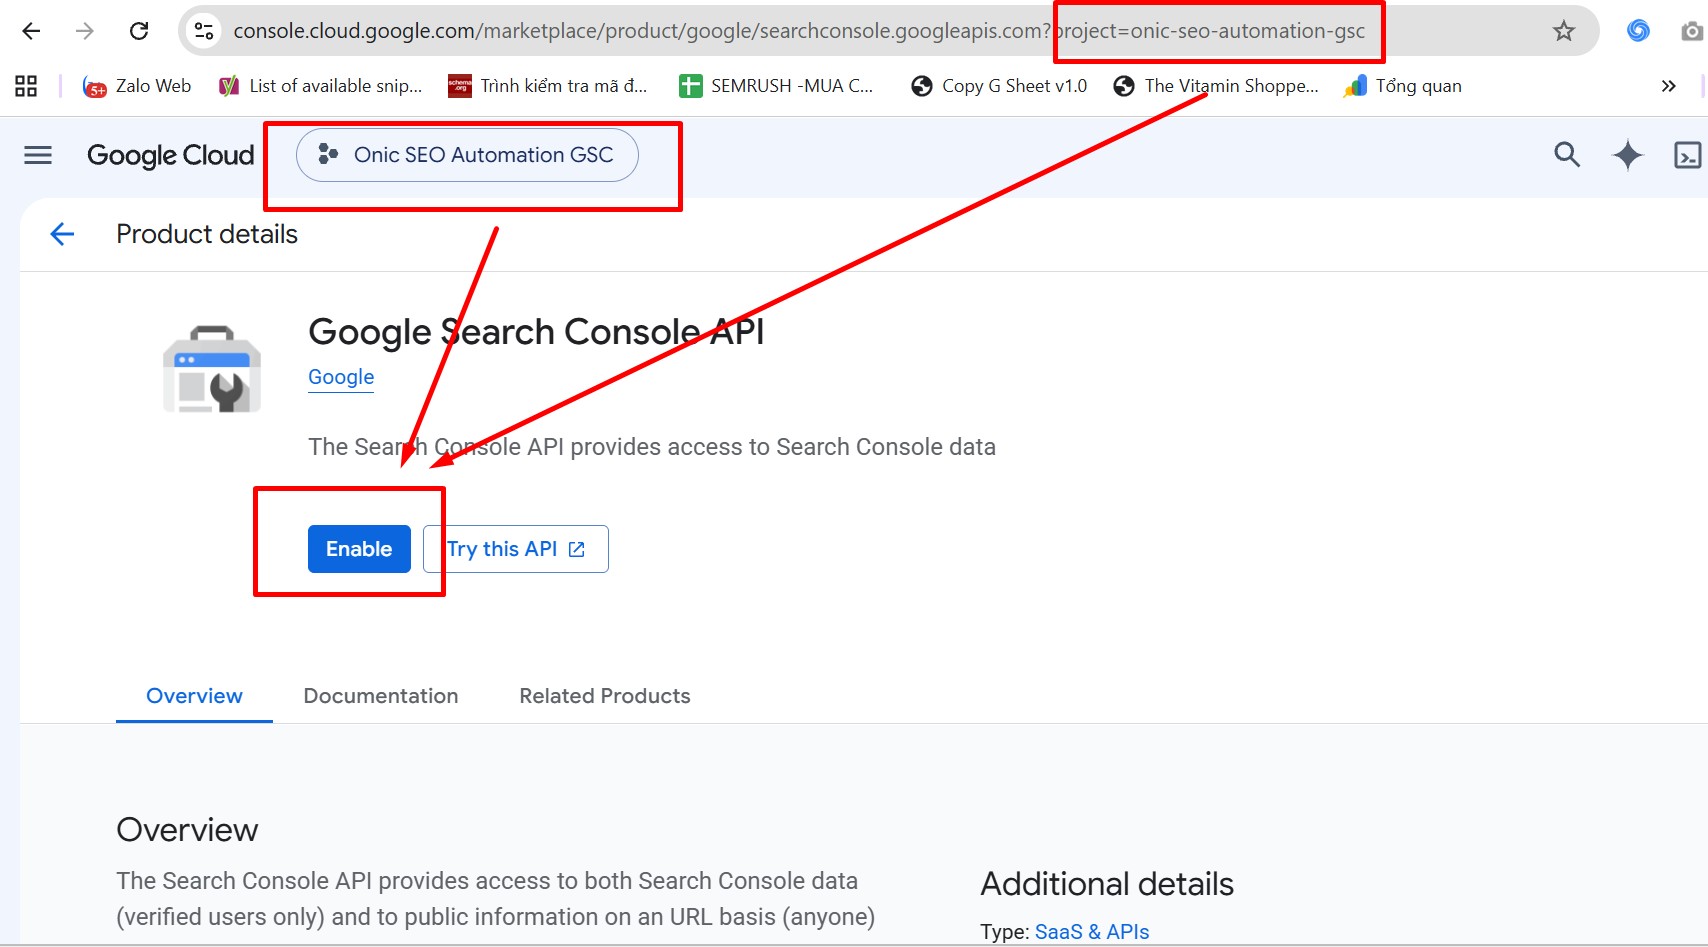Open the Gemini sparkle assistant icon
The height and width of the screenshot is (947, 1708).
[x=1628, y=155]
